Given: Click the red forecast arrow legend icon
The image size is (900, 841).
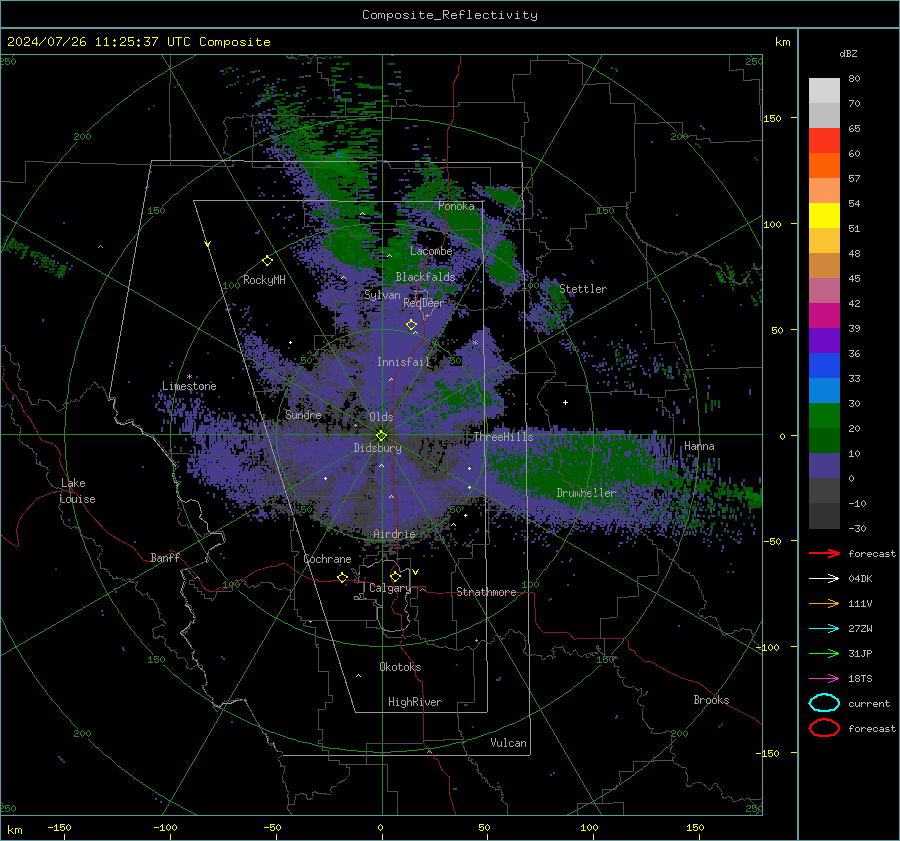Looking at the screenshot, I should pos(824,553).
